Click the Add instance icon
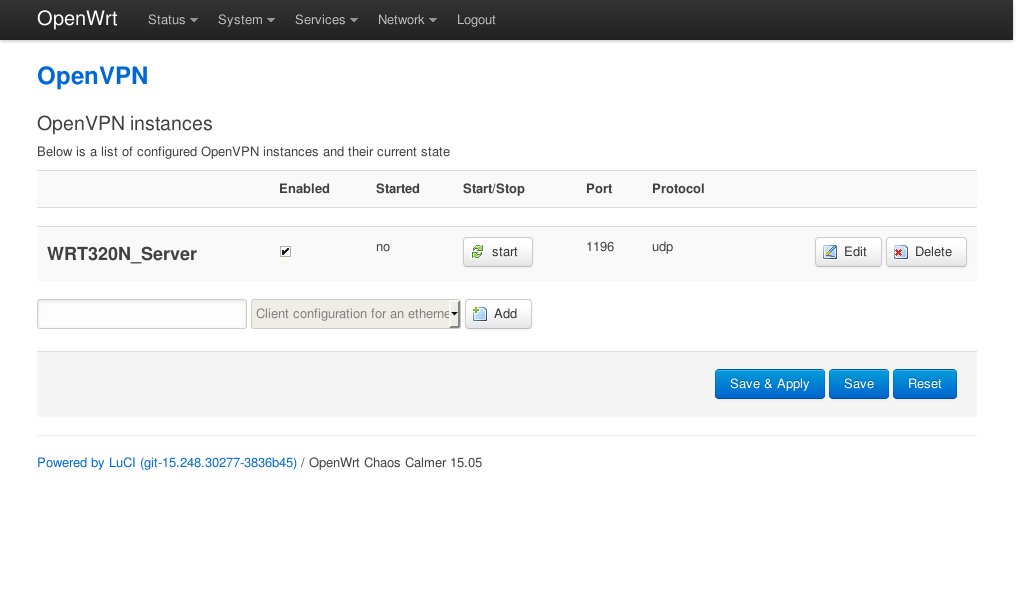This screenshot has height=612, width=1024. point(480,314)
